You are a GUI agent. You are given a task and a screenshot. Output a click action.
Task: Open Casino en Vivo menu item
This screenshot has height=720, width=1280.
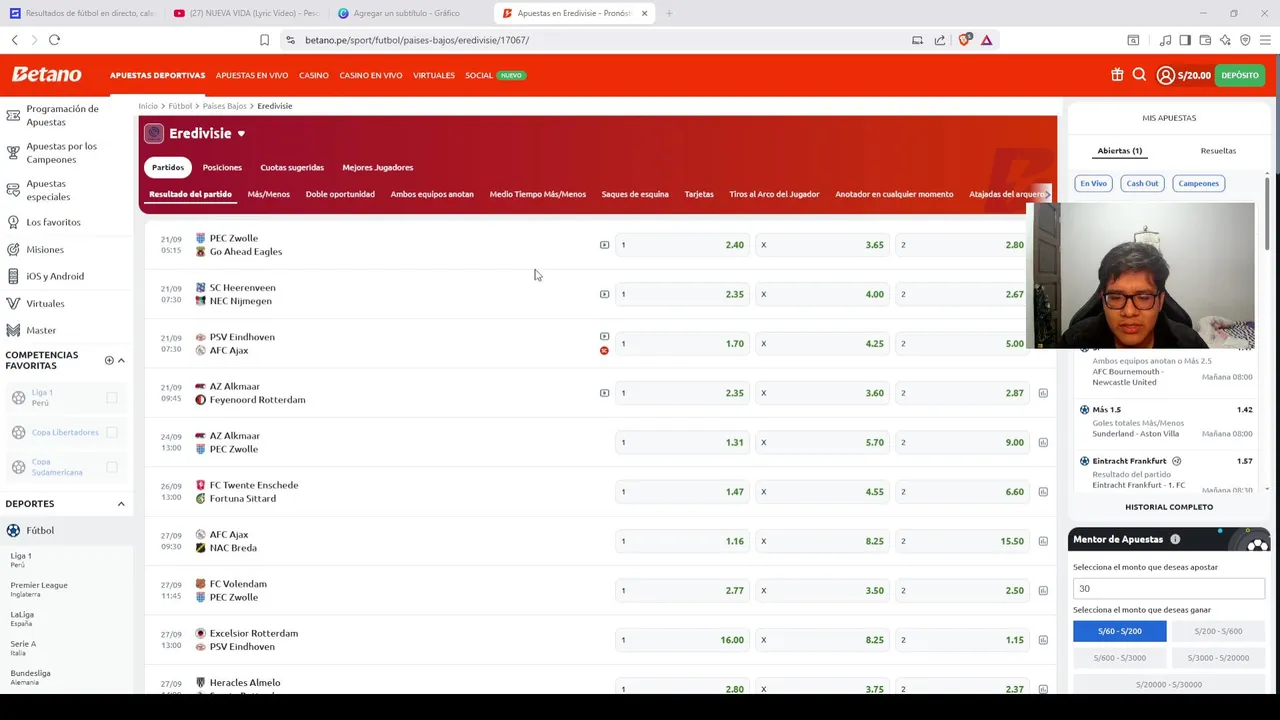coord(370,75)
